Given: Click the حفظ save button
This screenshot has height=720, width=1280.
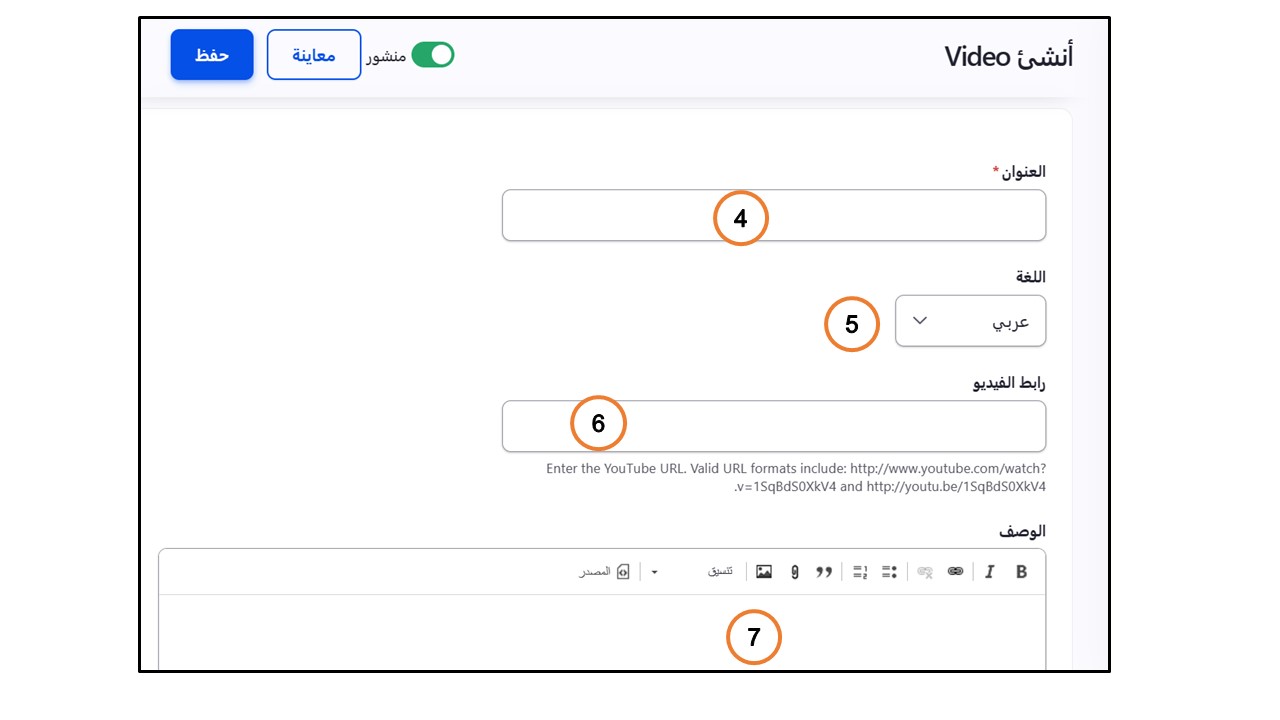Looking at the screenshot, I should click(212, 55).
